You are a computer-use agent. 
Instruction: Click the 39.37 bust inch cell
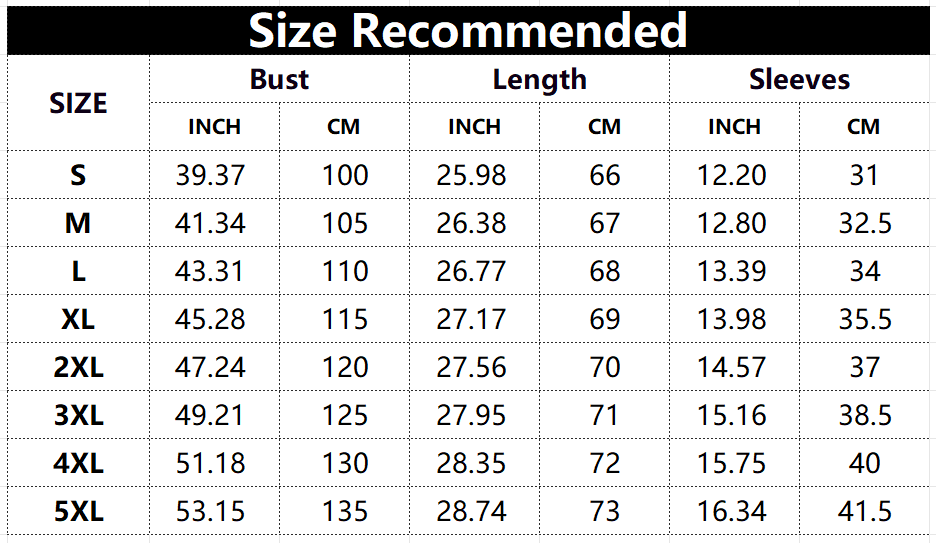click(x=210, y=175)
